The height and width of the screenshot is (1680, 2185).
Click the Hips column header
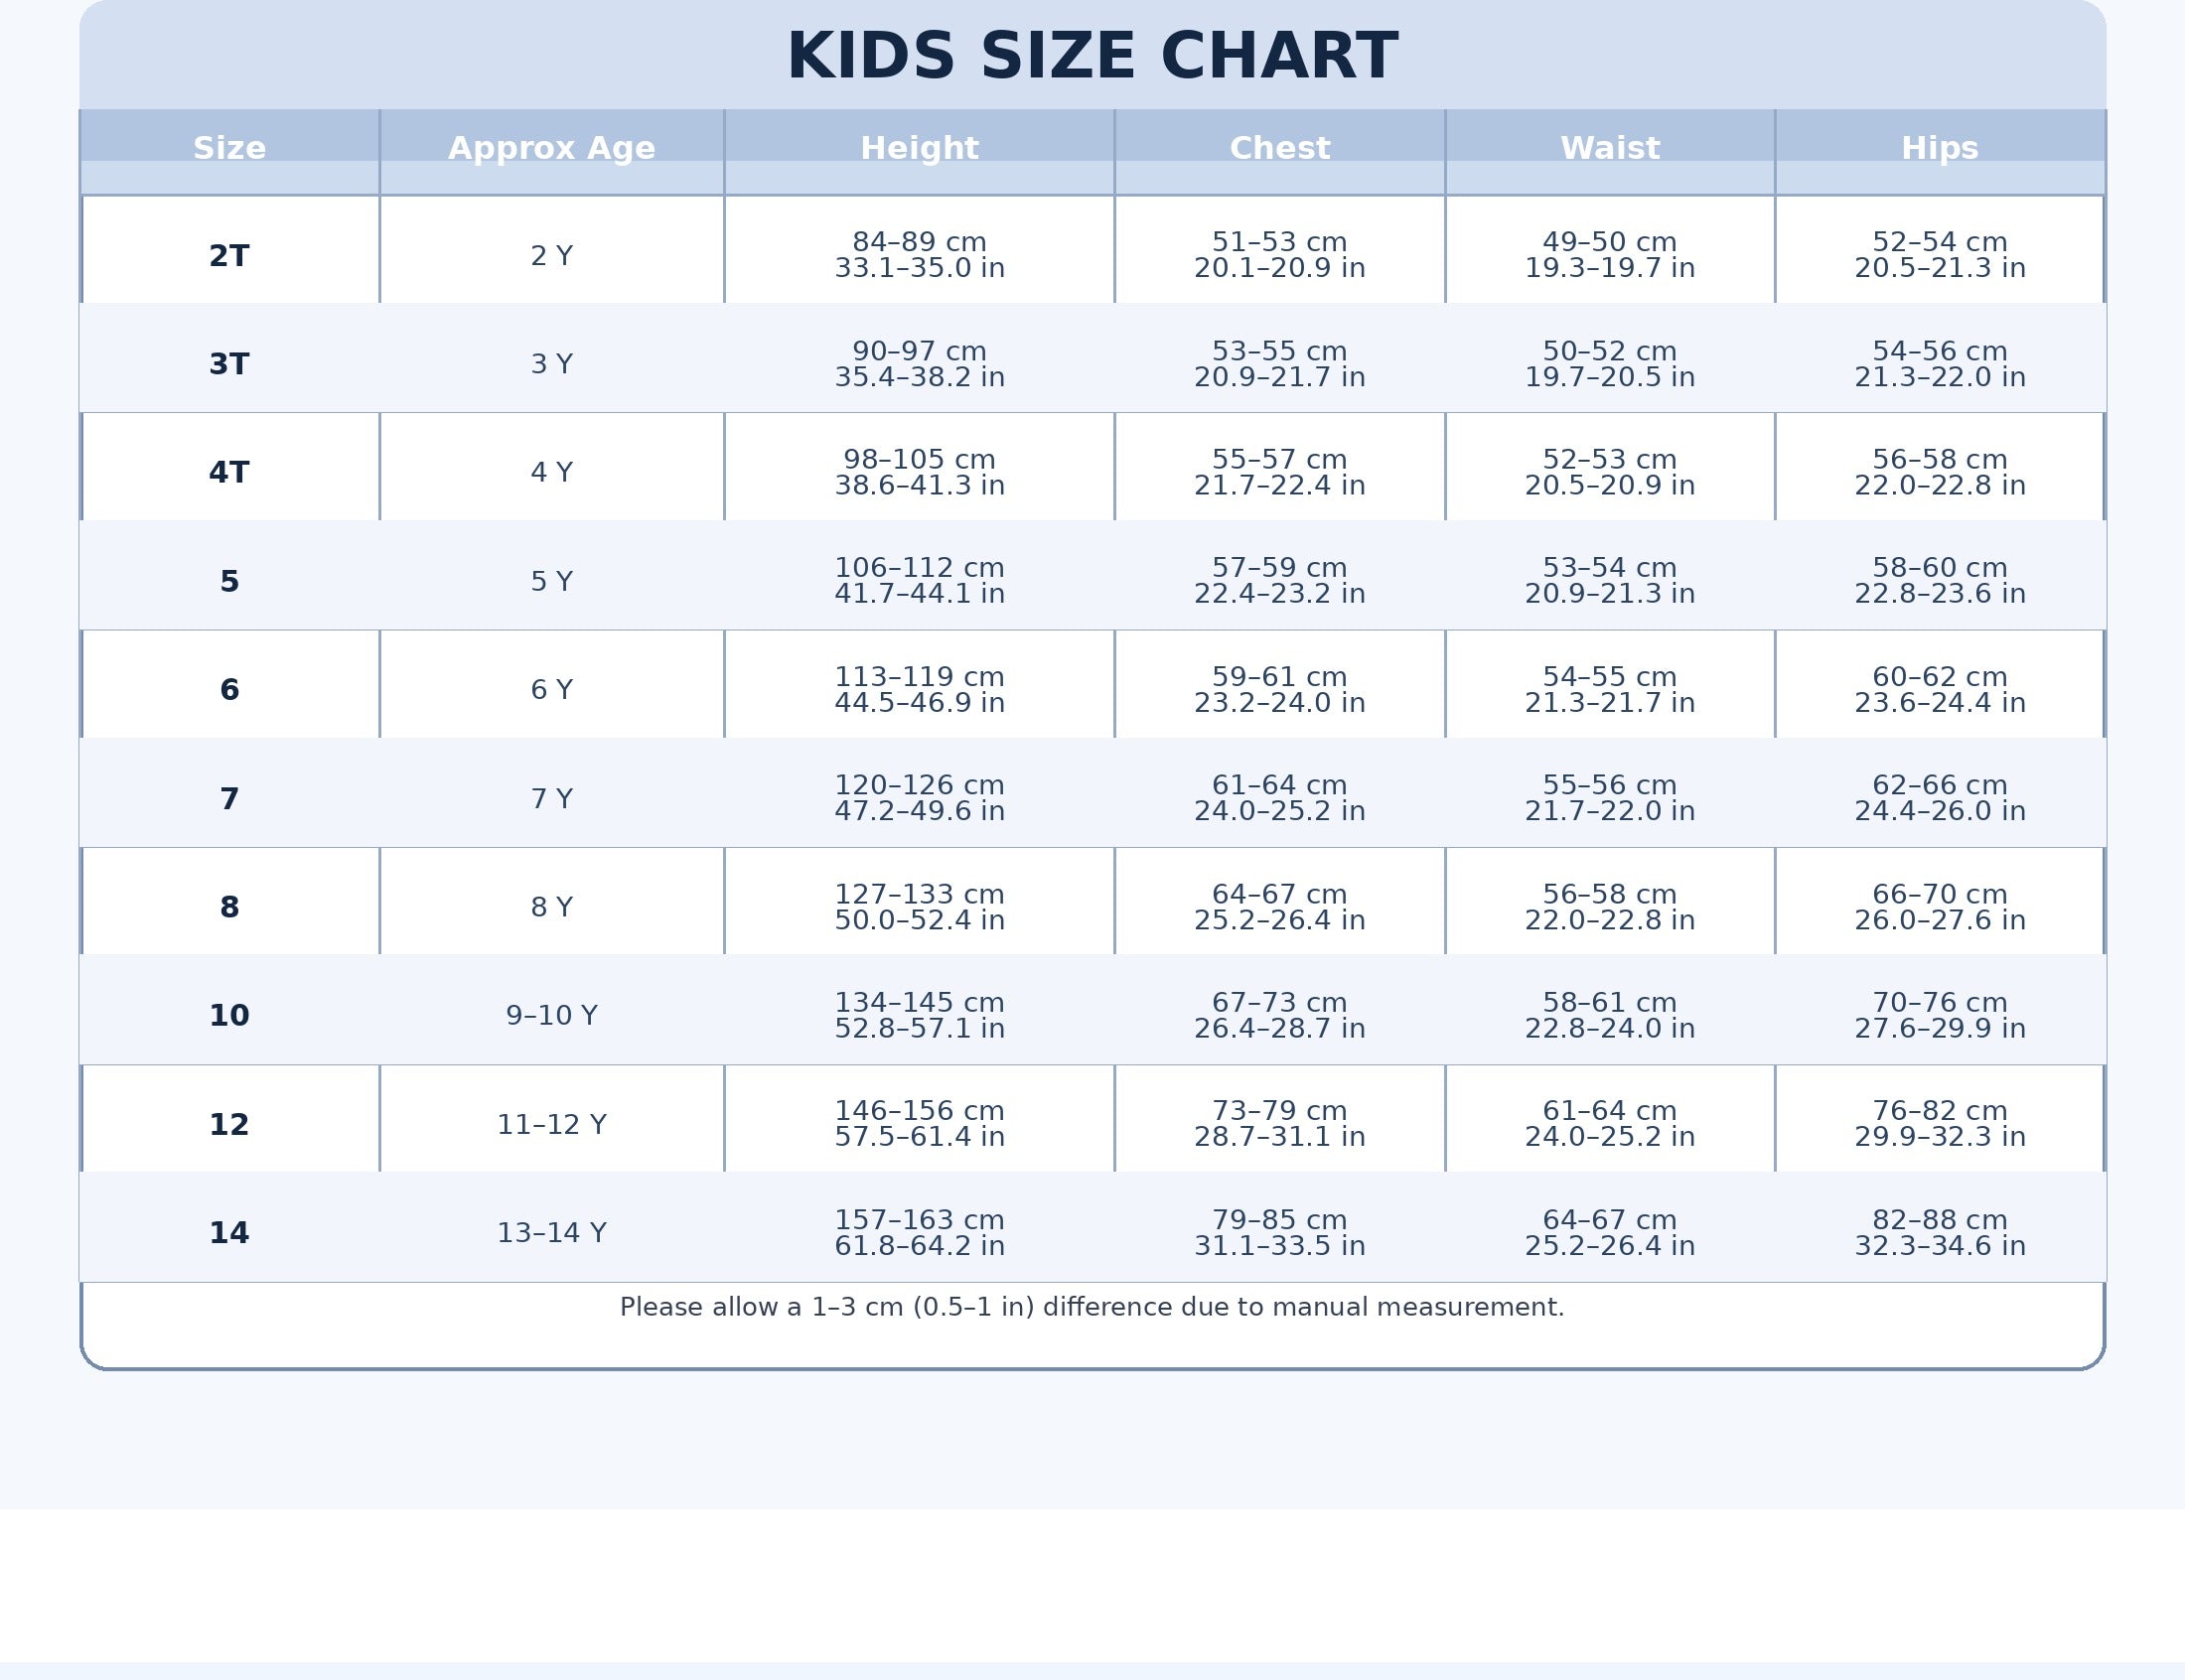point(1939,149)
